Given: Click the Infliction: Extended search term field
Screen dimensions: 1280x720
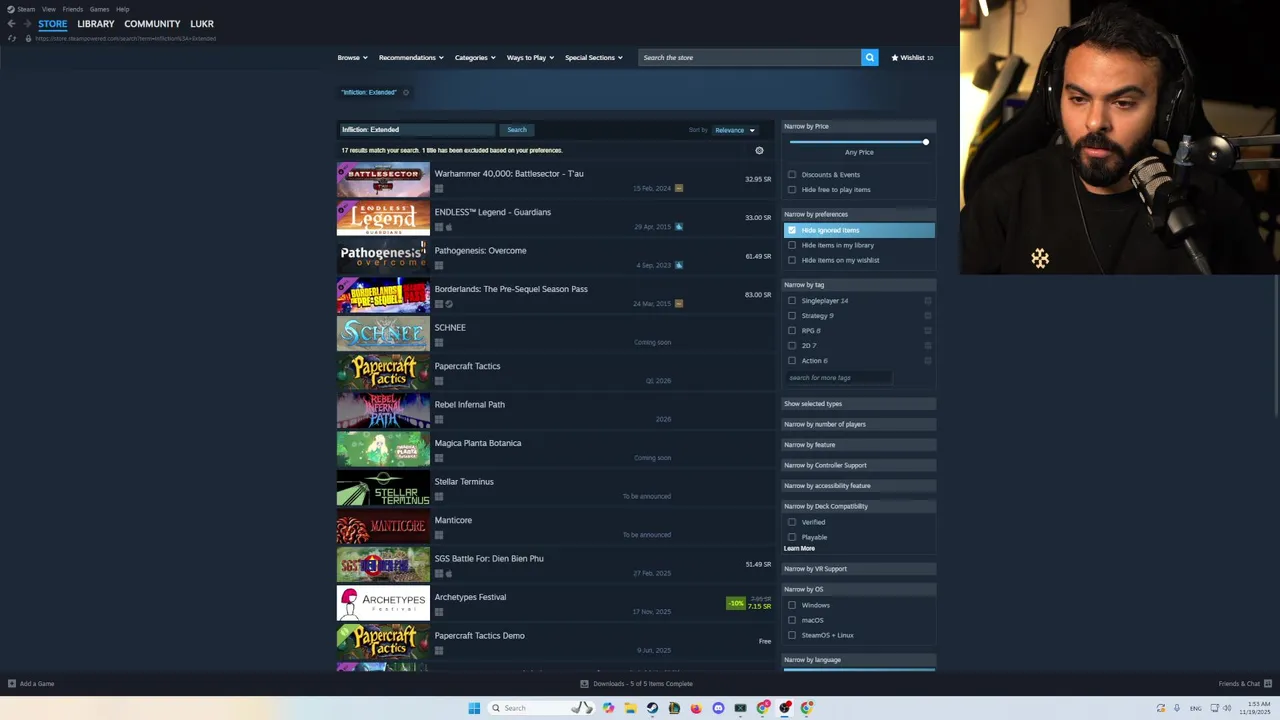Looking at the screenshot, I should coord(417,130).
